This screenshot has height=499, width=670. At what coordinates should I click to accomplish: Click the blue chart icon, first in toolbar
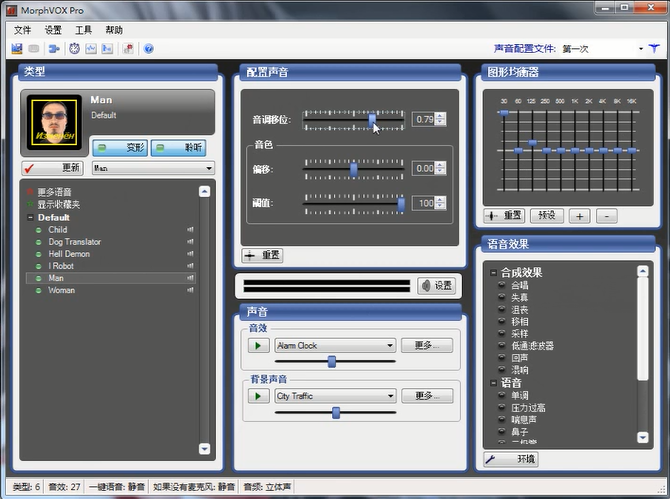click(17, 49)
